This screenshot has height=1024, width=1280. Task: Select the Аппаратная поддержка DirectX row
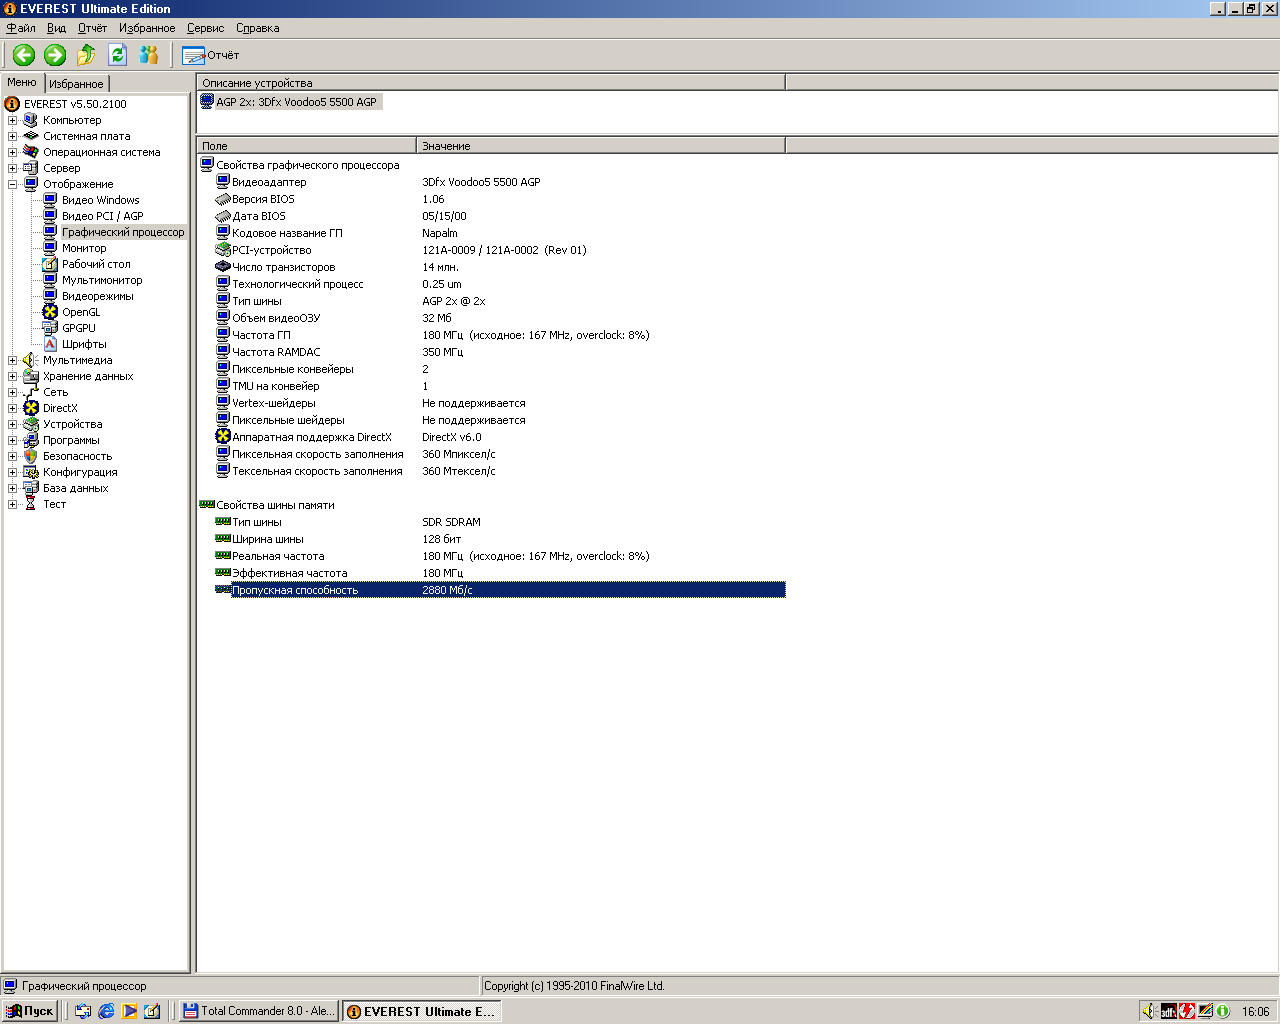click(491, 437)
